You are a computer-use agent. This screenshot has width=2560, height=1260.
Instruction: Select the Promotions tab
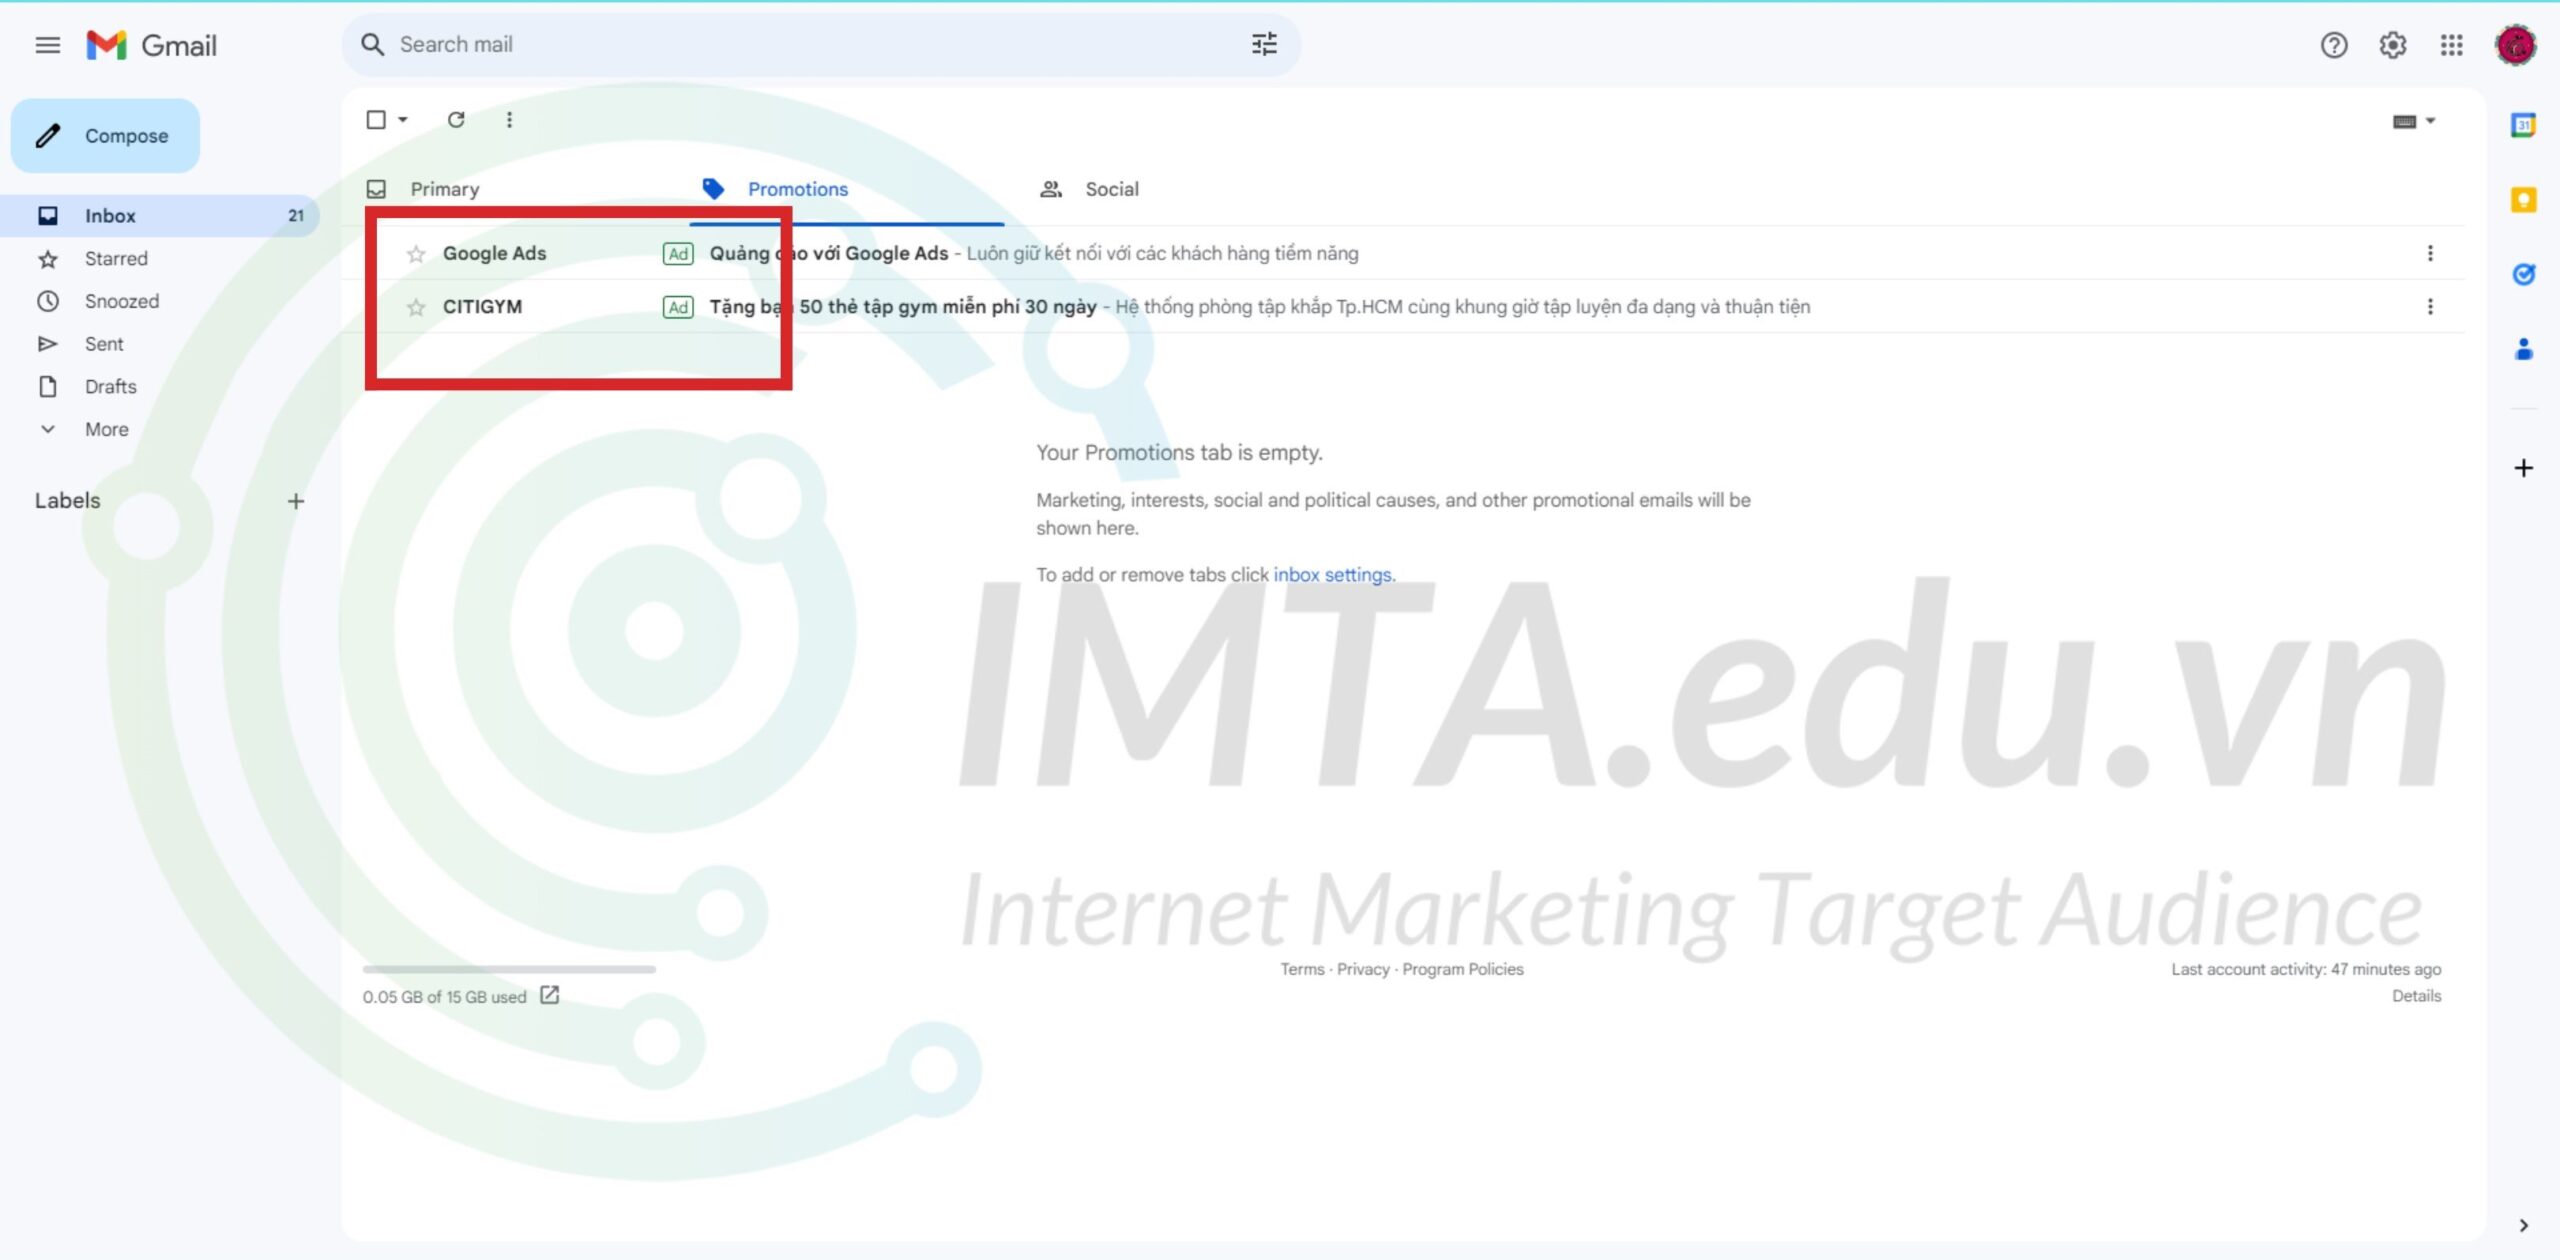[798, 188]
